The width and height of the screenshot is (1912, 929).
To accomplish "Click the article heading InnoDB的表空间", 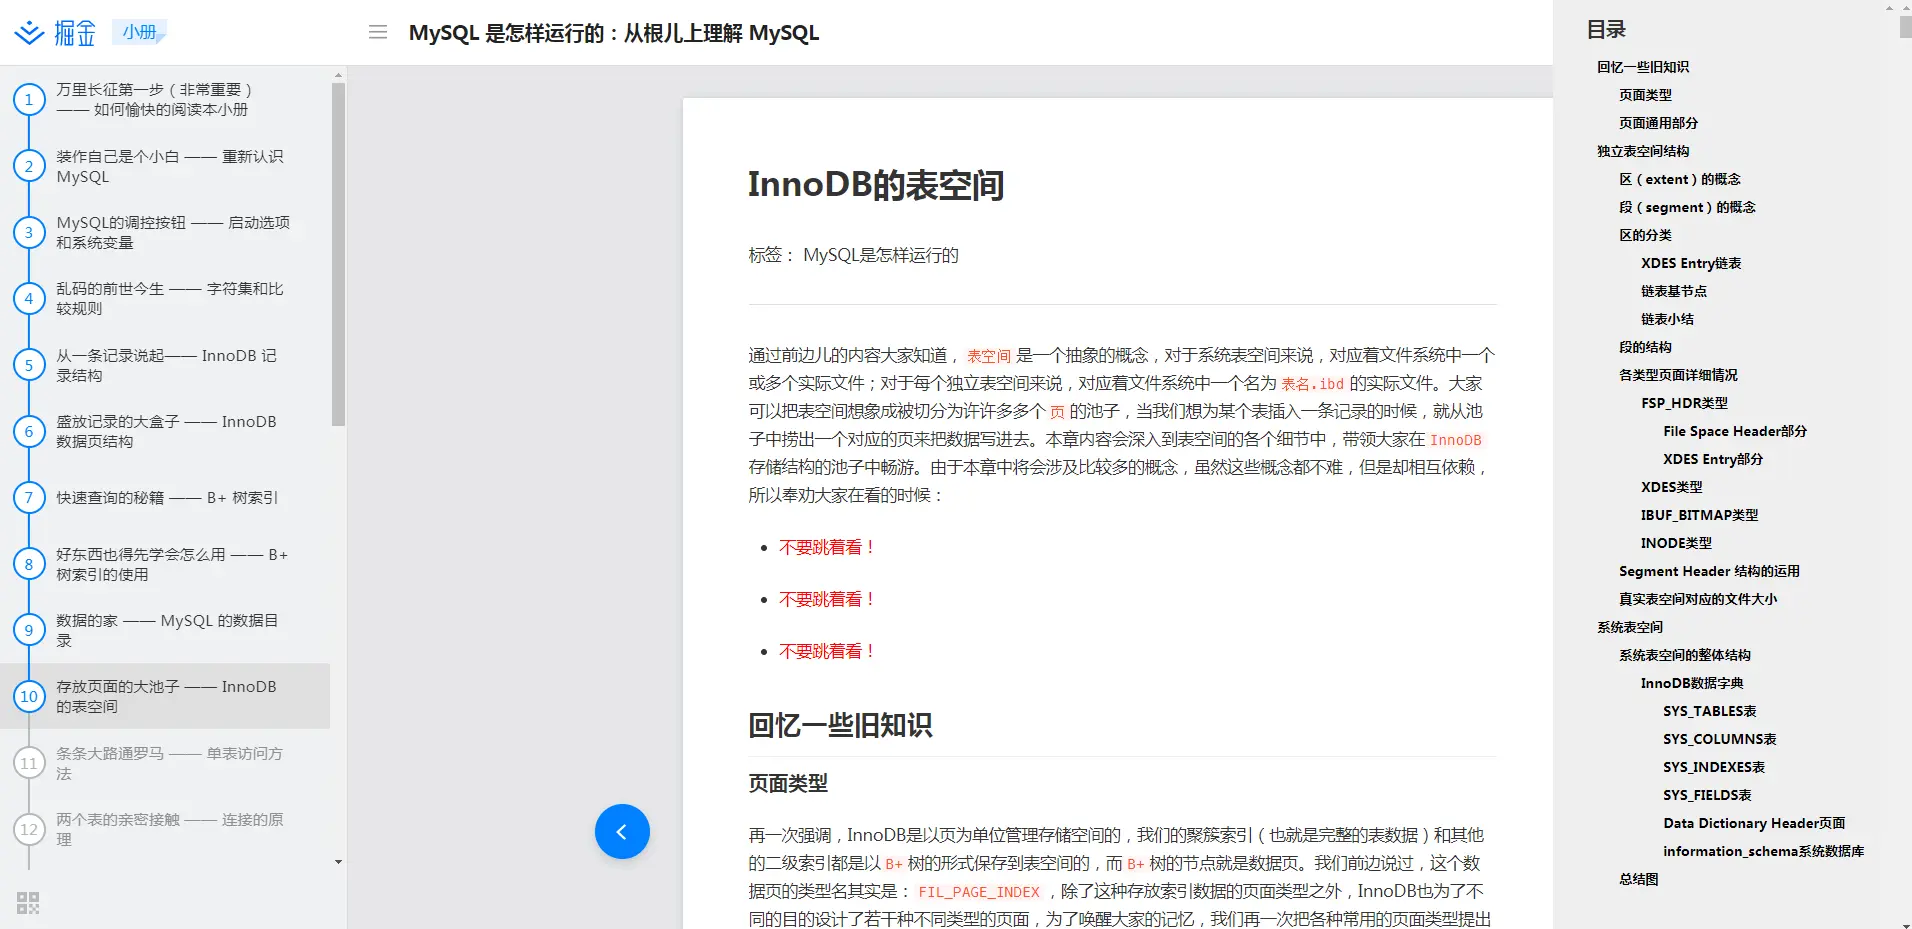I will 876,185.
